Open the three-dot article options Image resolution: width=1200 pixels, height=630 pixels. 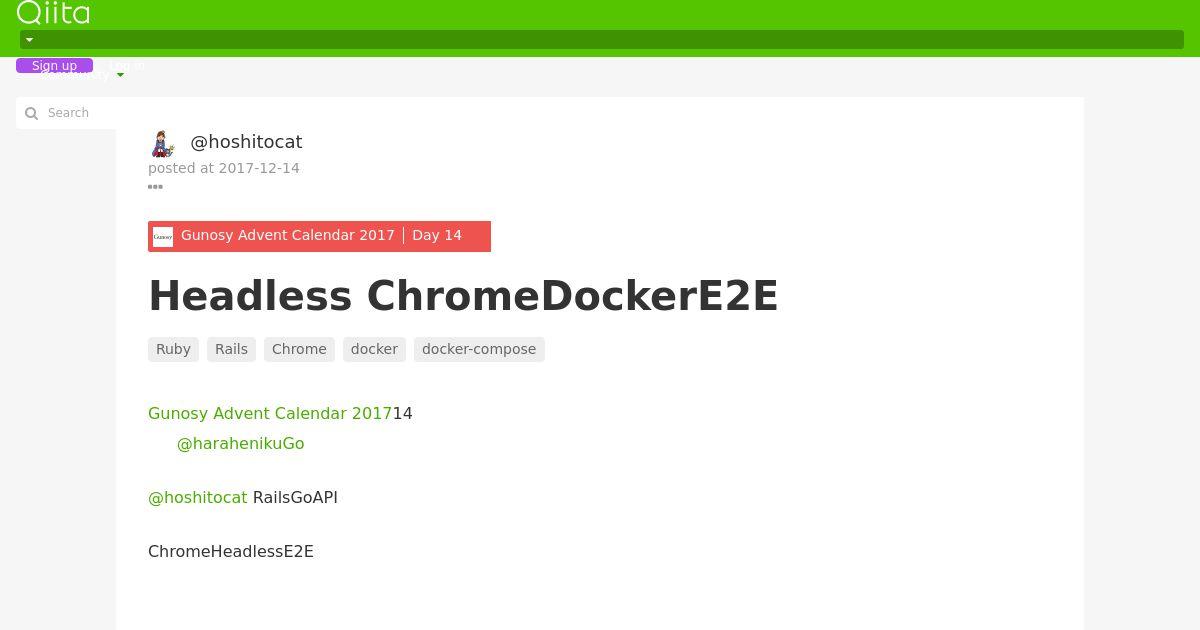point(155,186)
